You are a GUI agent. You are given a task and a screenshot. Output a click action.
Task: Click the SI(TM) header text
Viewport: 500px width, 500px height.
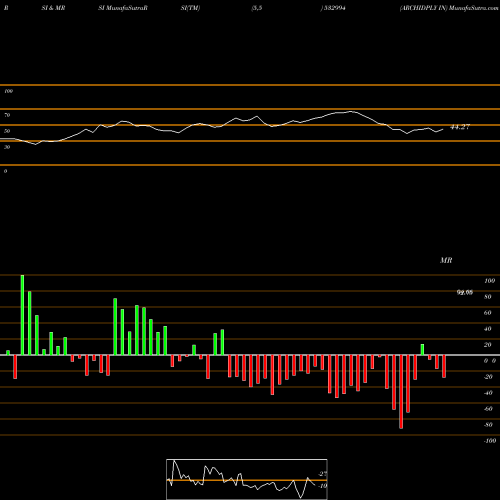point(190,8)
